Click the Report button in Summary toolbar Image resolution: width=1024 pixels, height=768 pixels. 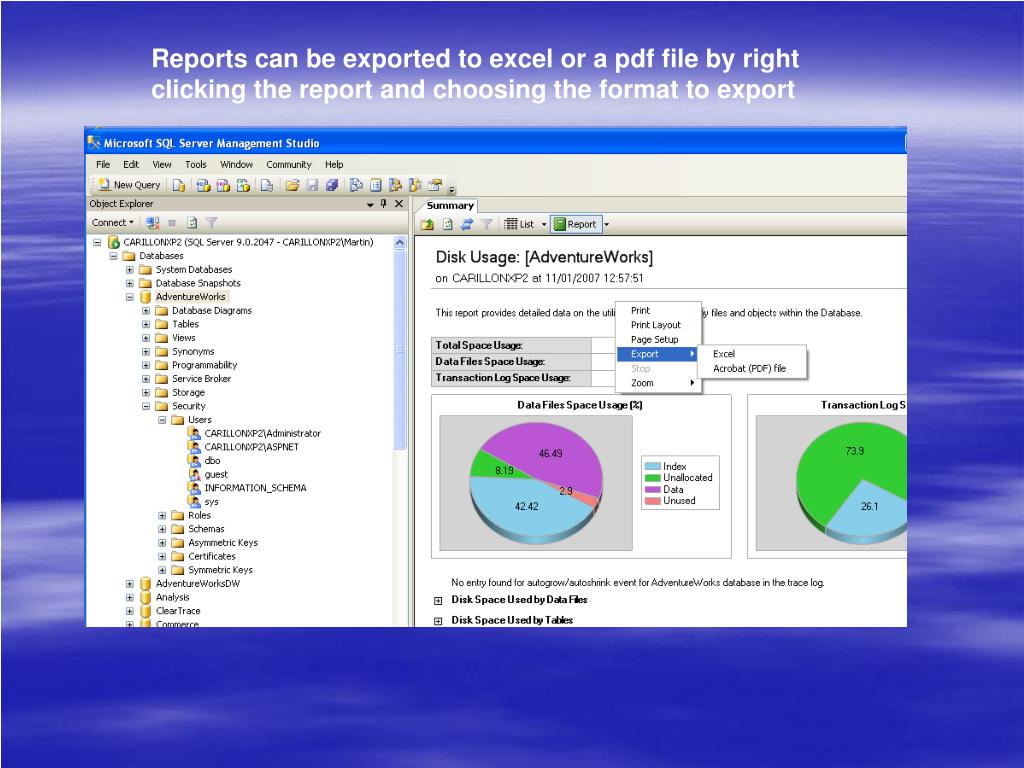coord(575,225)
